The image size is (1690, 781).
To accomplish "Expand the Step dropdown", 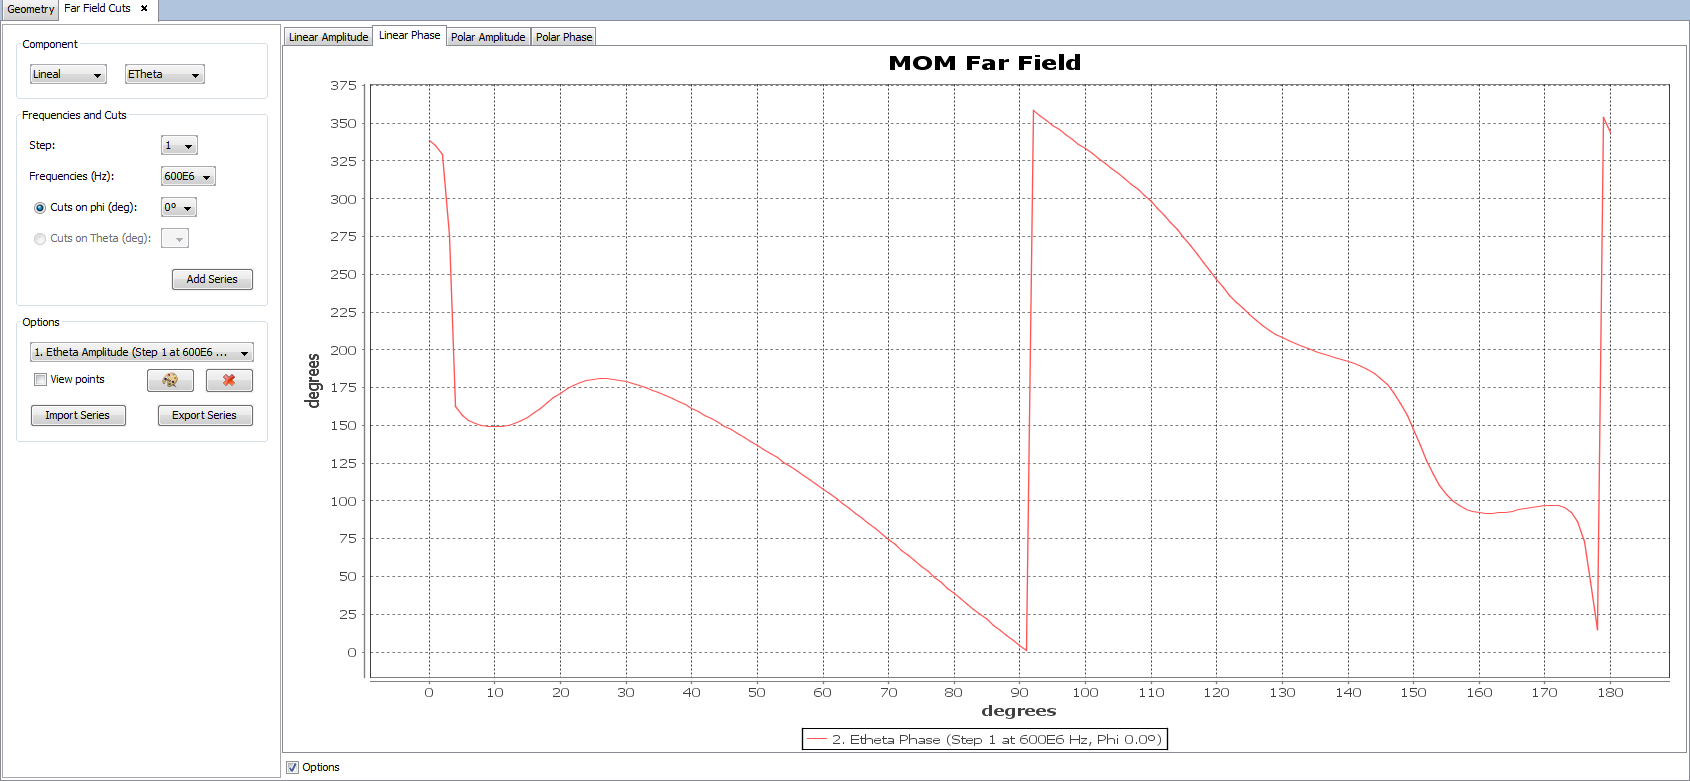I will point(179,146).
